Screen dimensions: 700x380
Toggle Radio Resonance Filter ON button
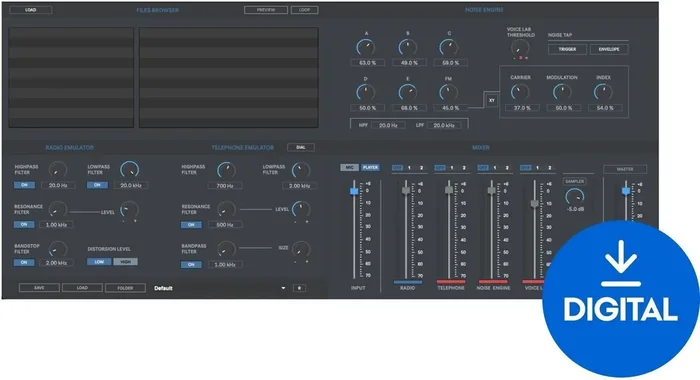(x=24, y=224)
